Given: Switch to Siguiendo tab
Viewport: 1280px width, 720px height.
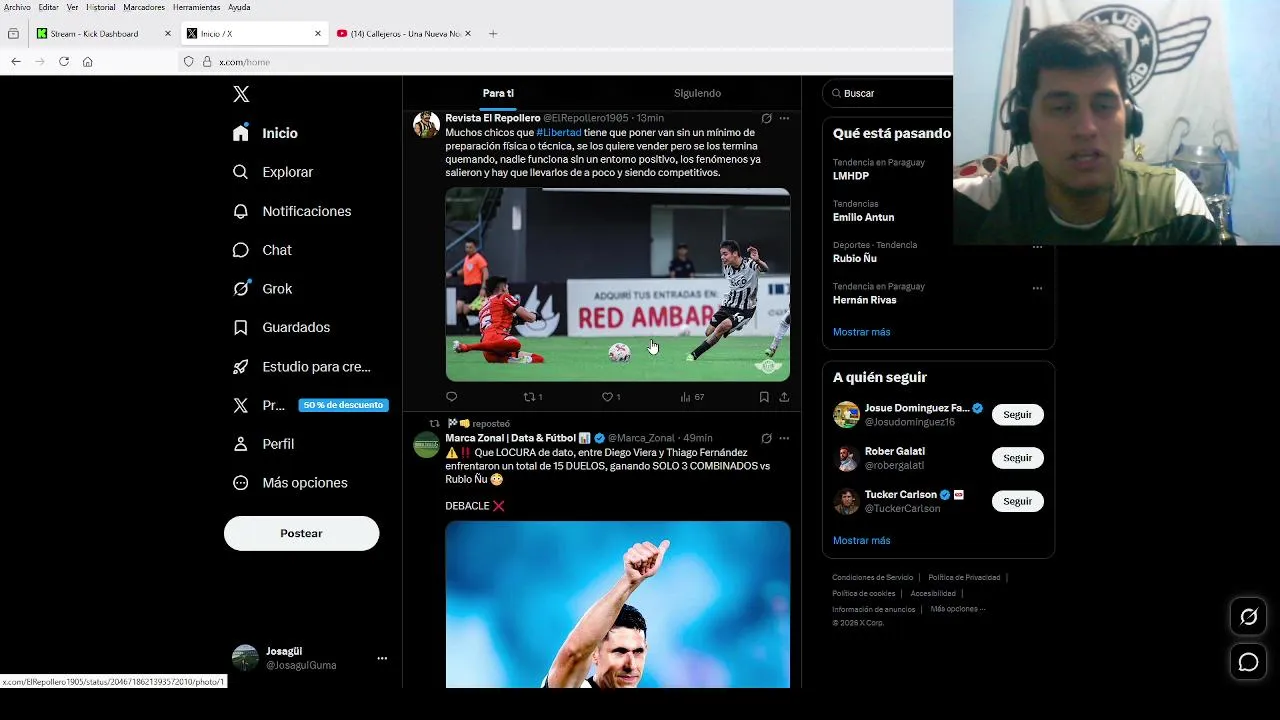Looking at the screenshot, I should [697, 93].
